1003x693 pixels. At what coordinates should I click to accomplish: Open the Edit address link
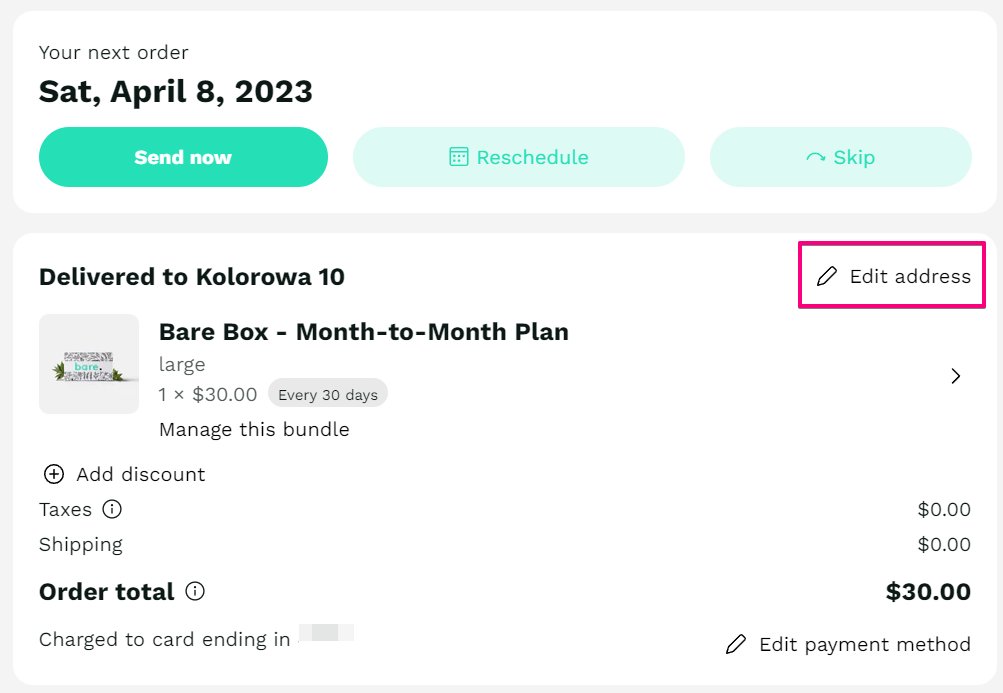pyautogui.click(x=894, y=276)
